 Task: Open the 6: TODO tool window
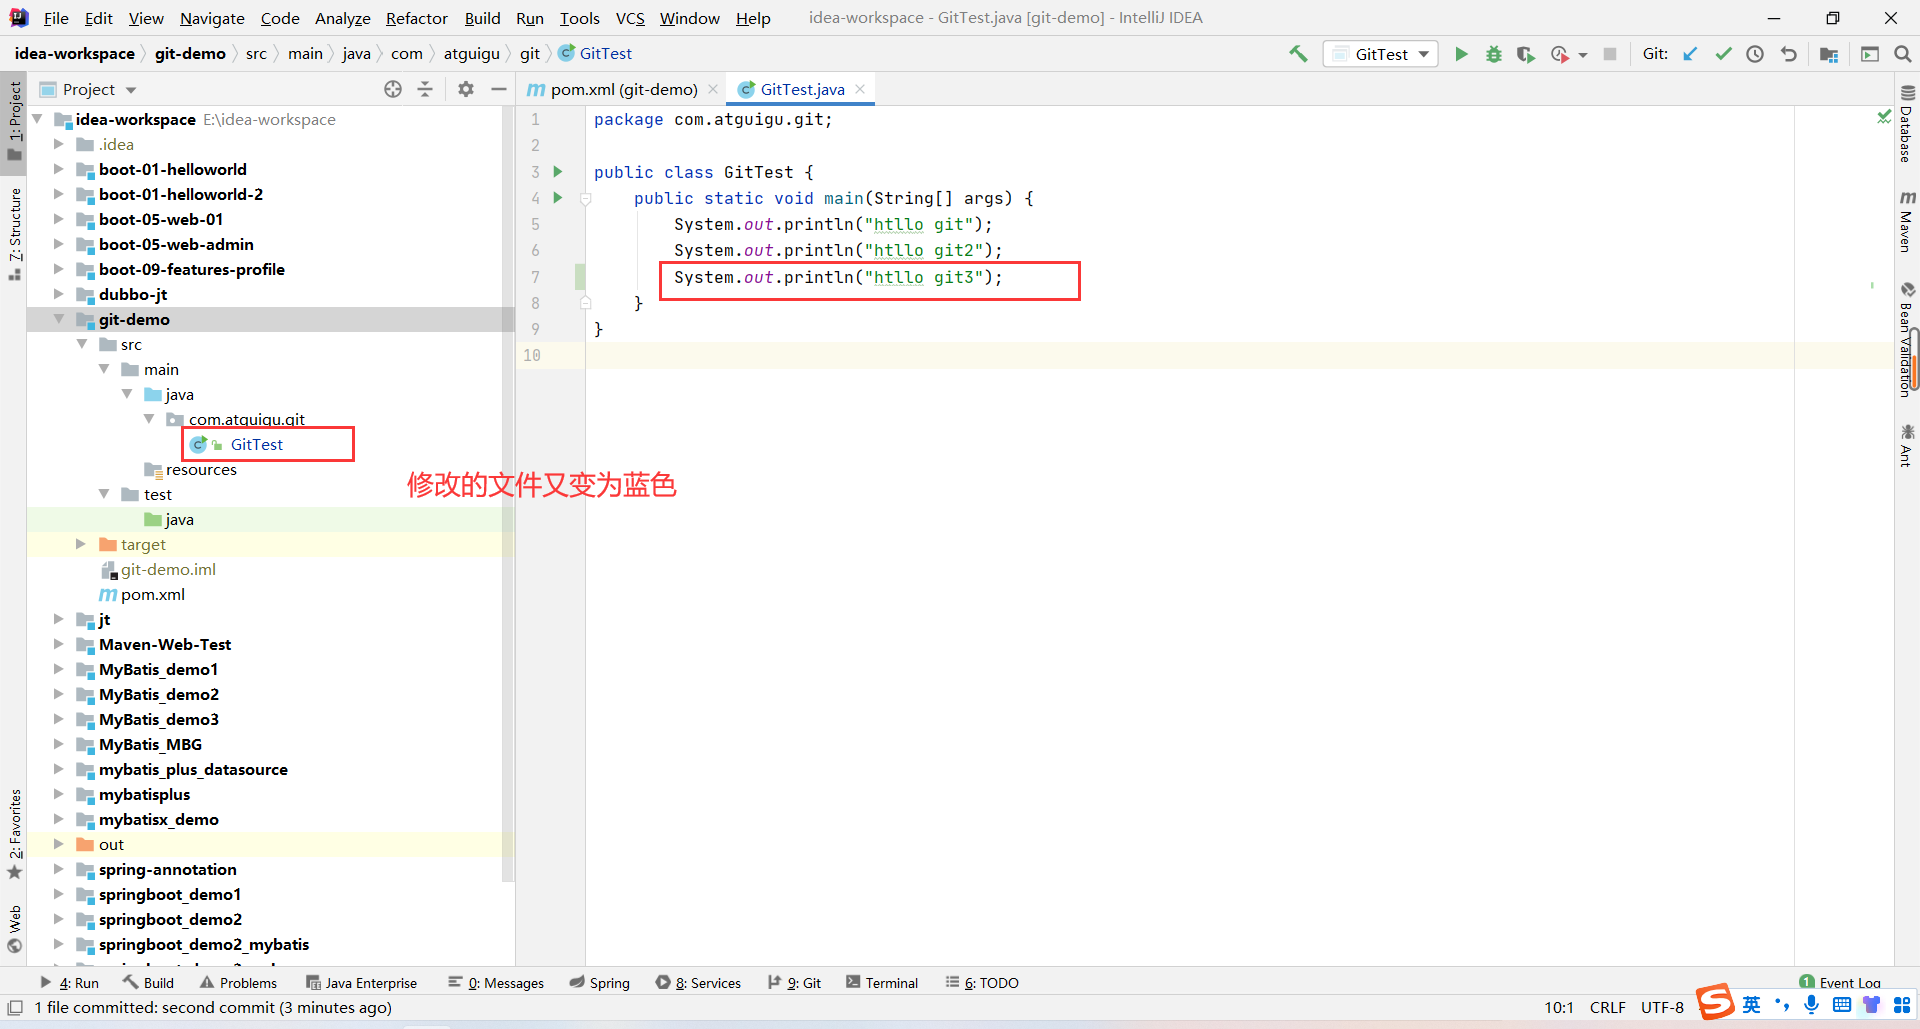coord(982,983)
